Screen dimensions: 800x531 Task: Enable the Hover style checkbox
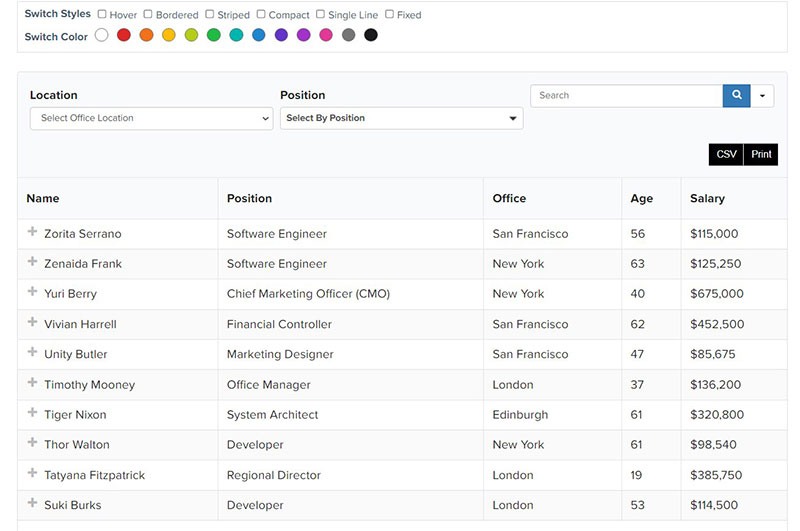click(102, 14)
